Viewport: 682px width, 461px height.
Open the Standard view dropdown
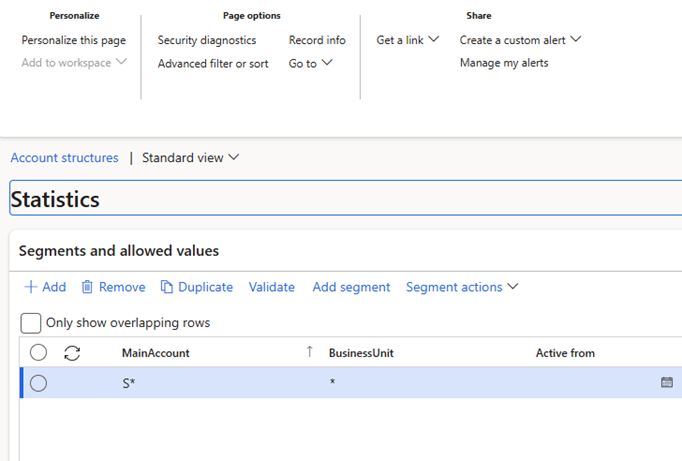(x=191, y=158)
